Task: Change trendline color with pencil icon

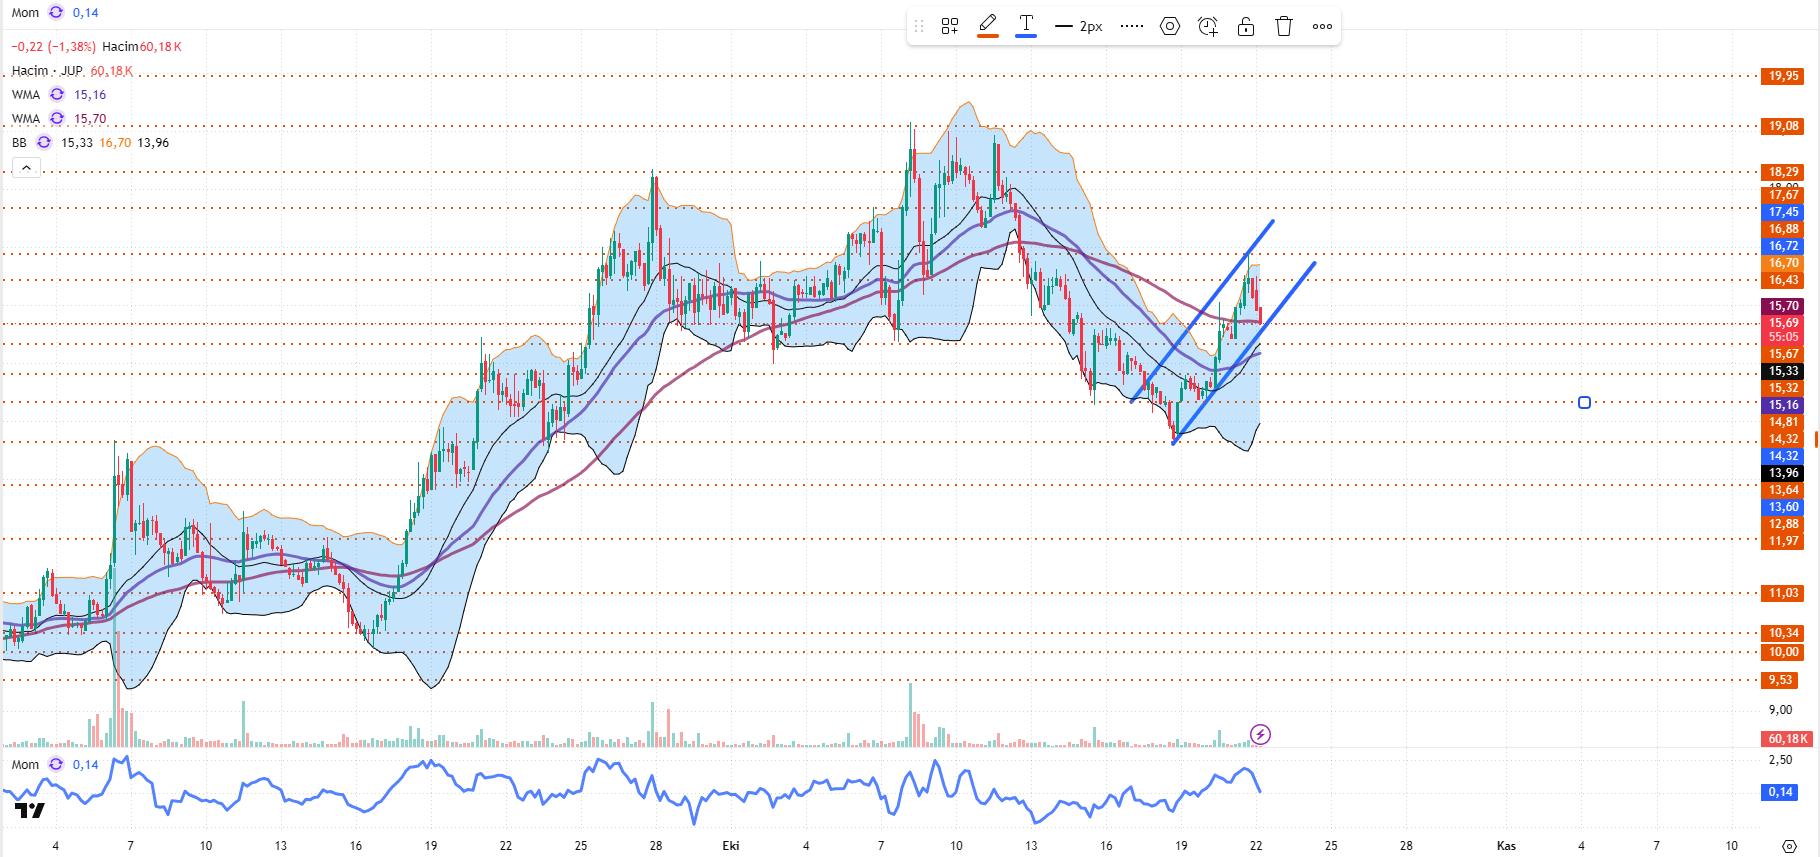Action: click(x=988, y=26)
